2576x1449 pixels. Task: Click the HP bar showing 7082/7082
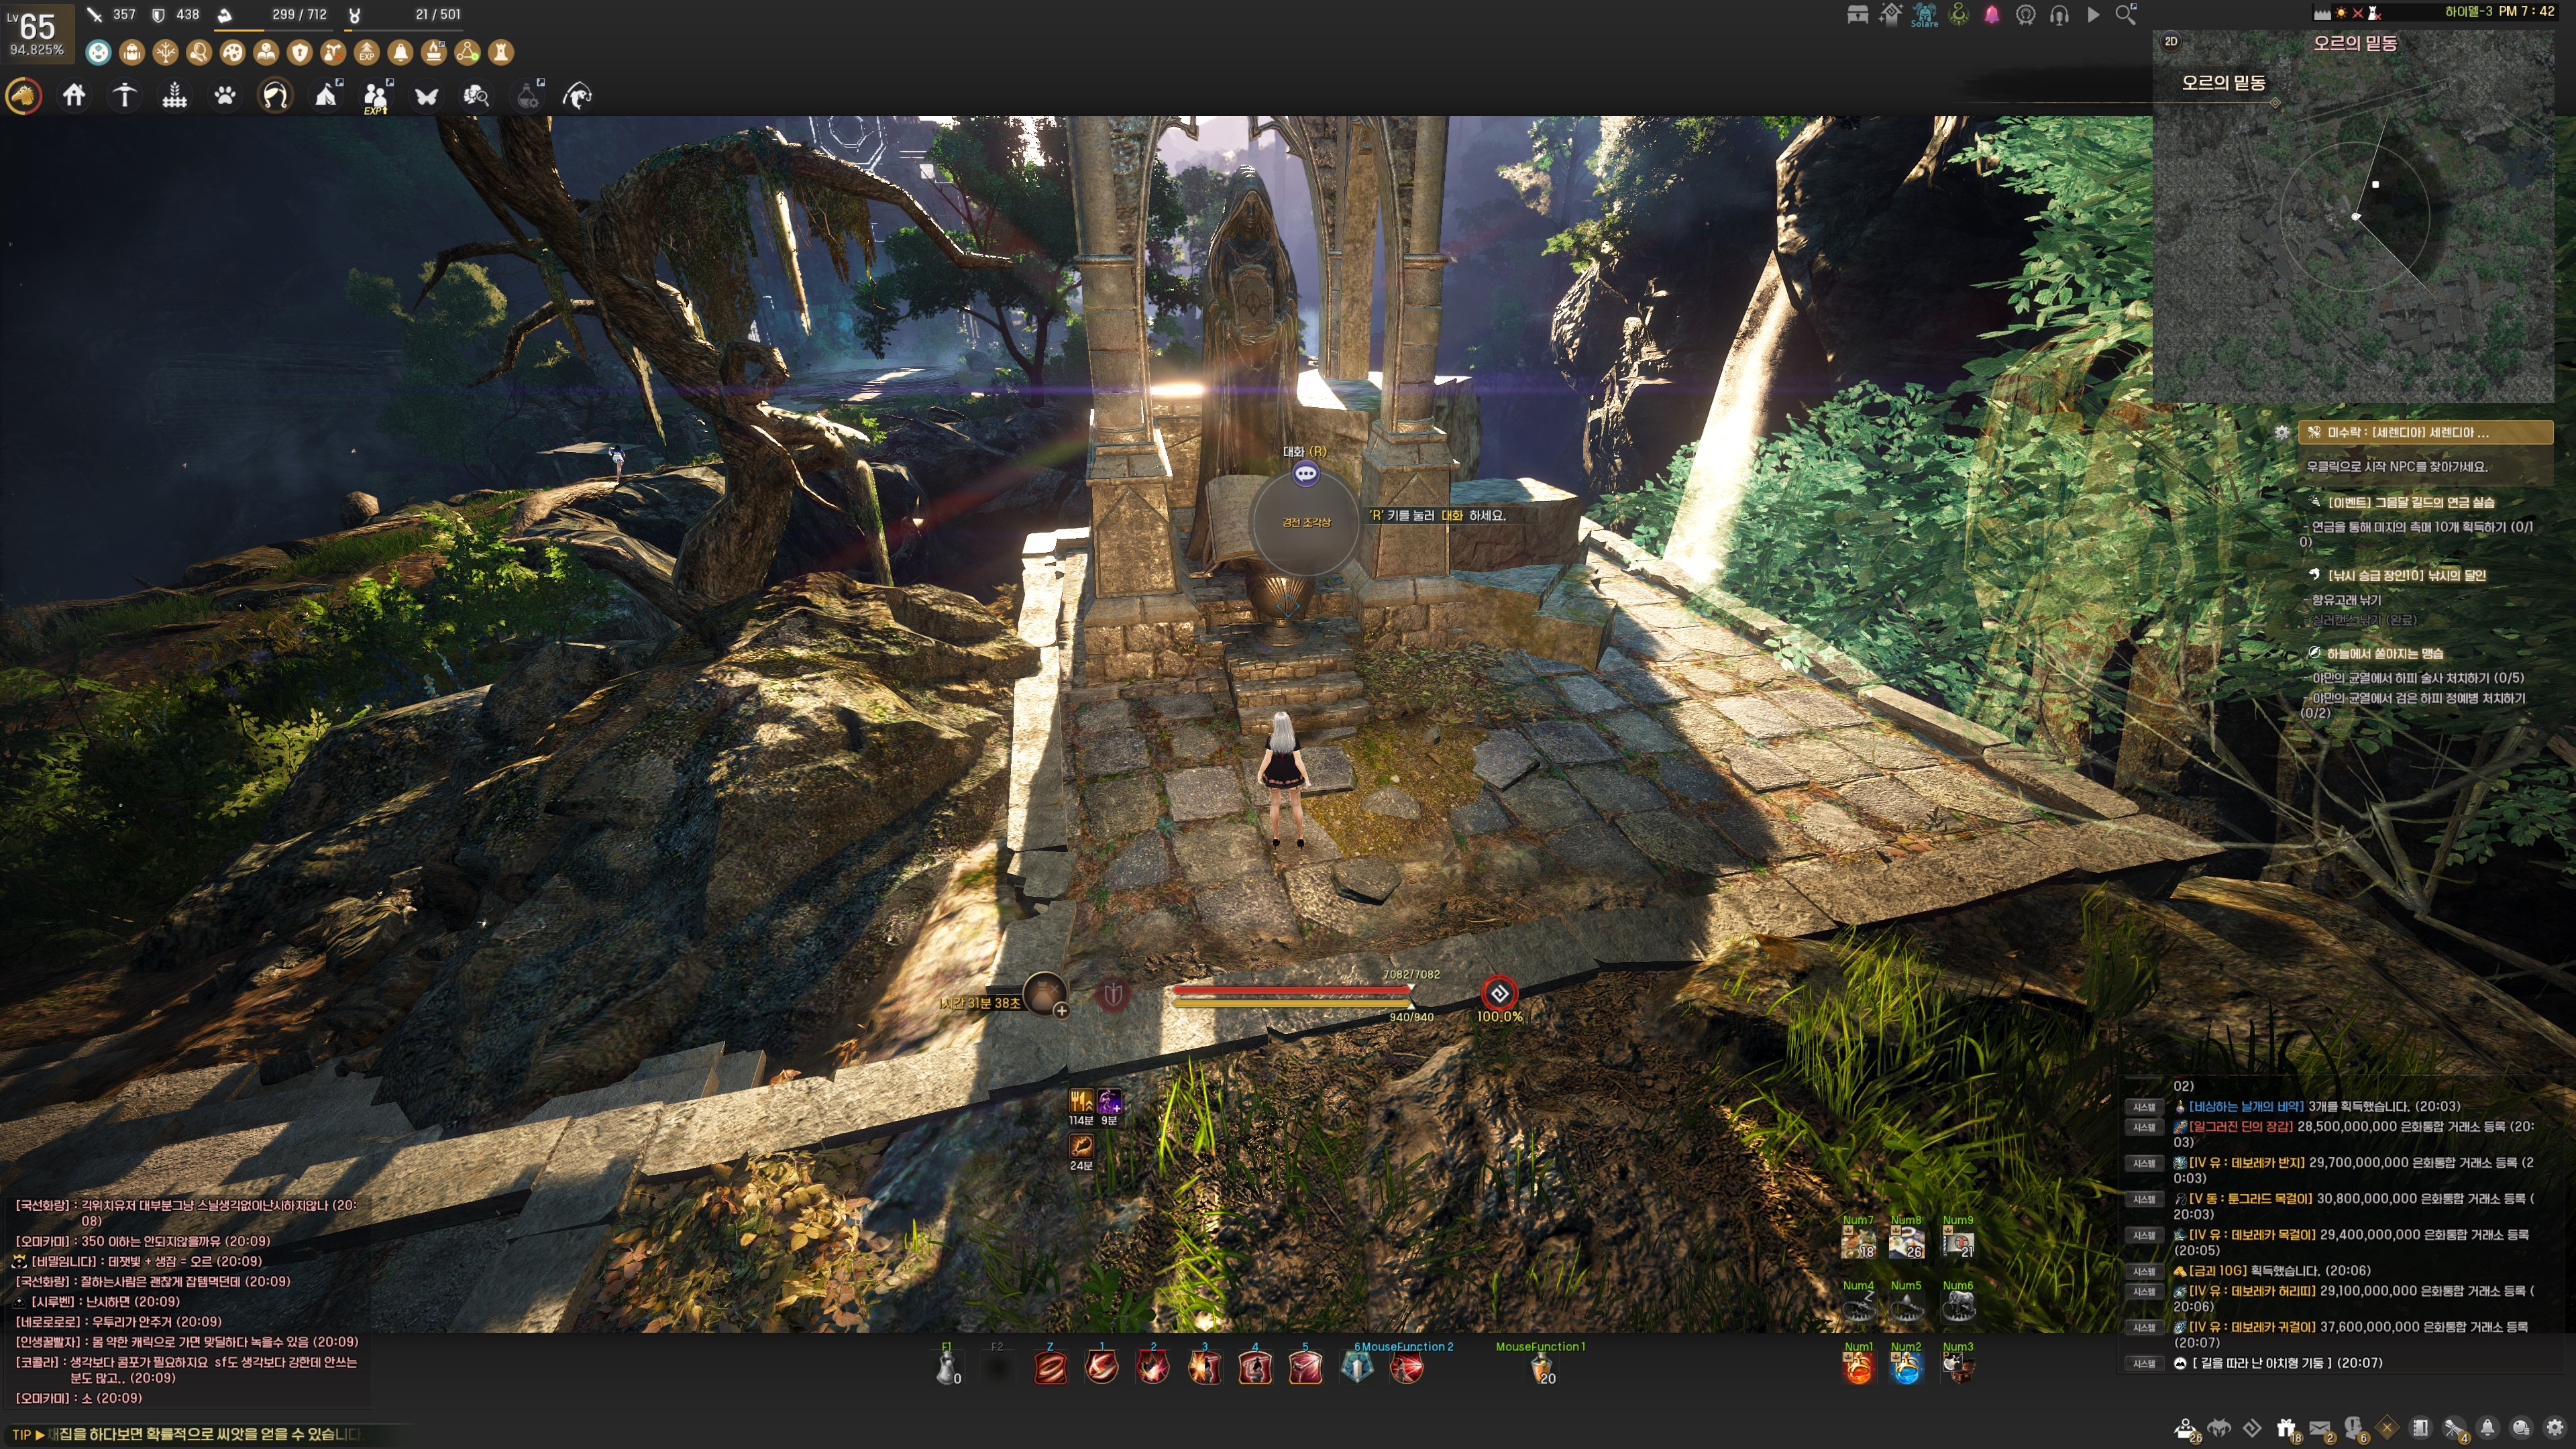pos(1292,990)
